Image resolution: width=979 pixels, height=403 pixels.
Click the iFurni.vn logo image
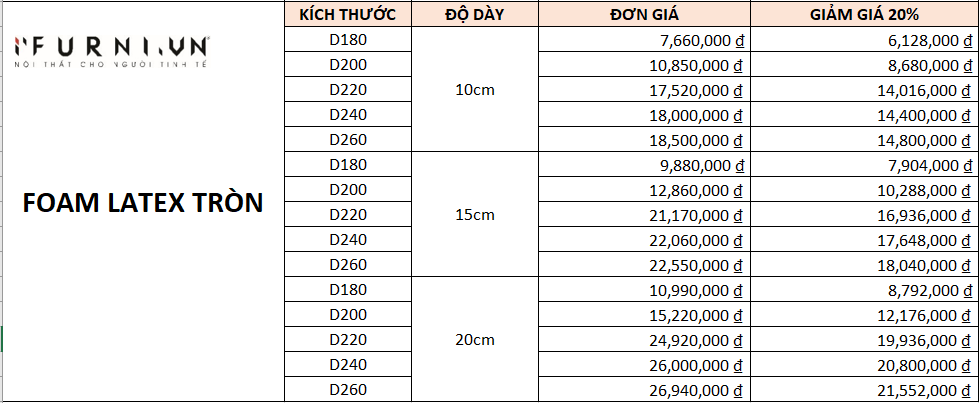(x=112, y=52)
